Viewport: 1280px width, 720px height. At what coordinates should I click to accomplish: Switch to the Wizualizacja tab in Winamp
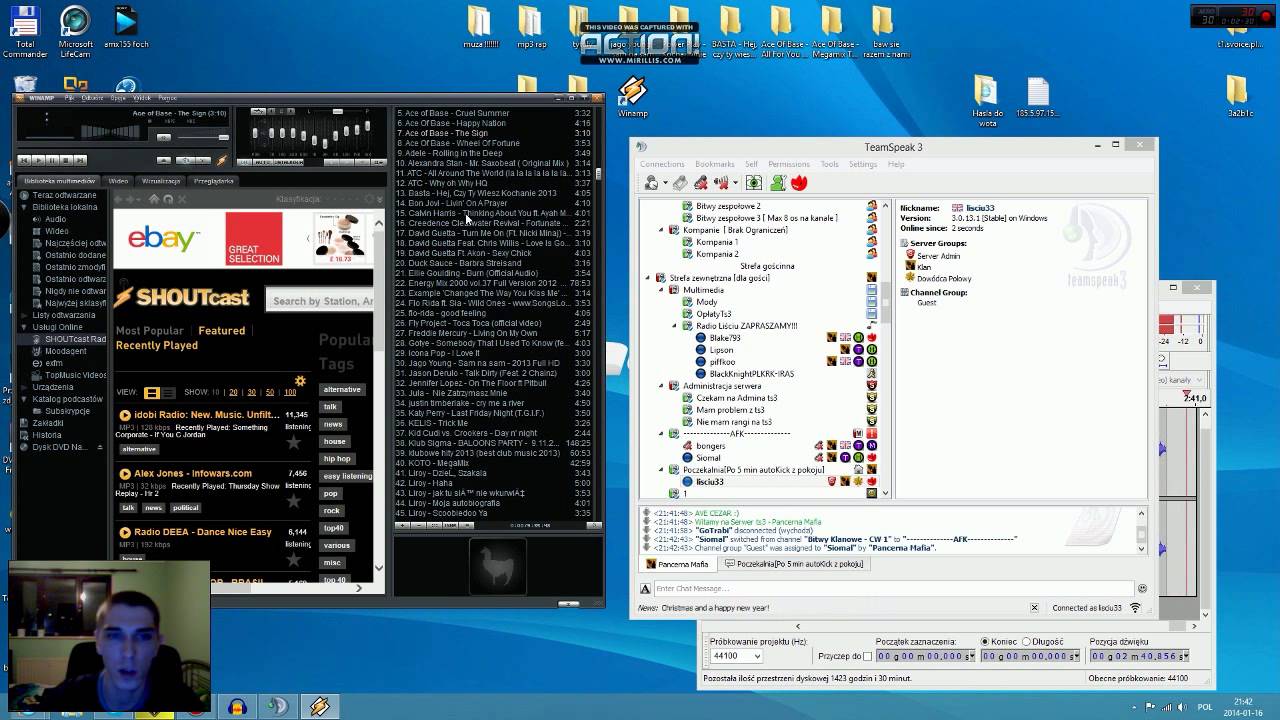161,181
